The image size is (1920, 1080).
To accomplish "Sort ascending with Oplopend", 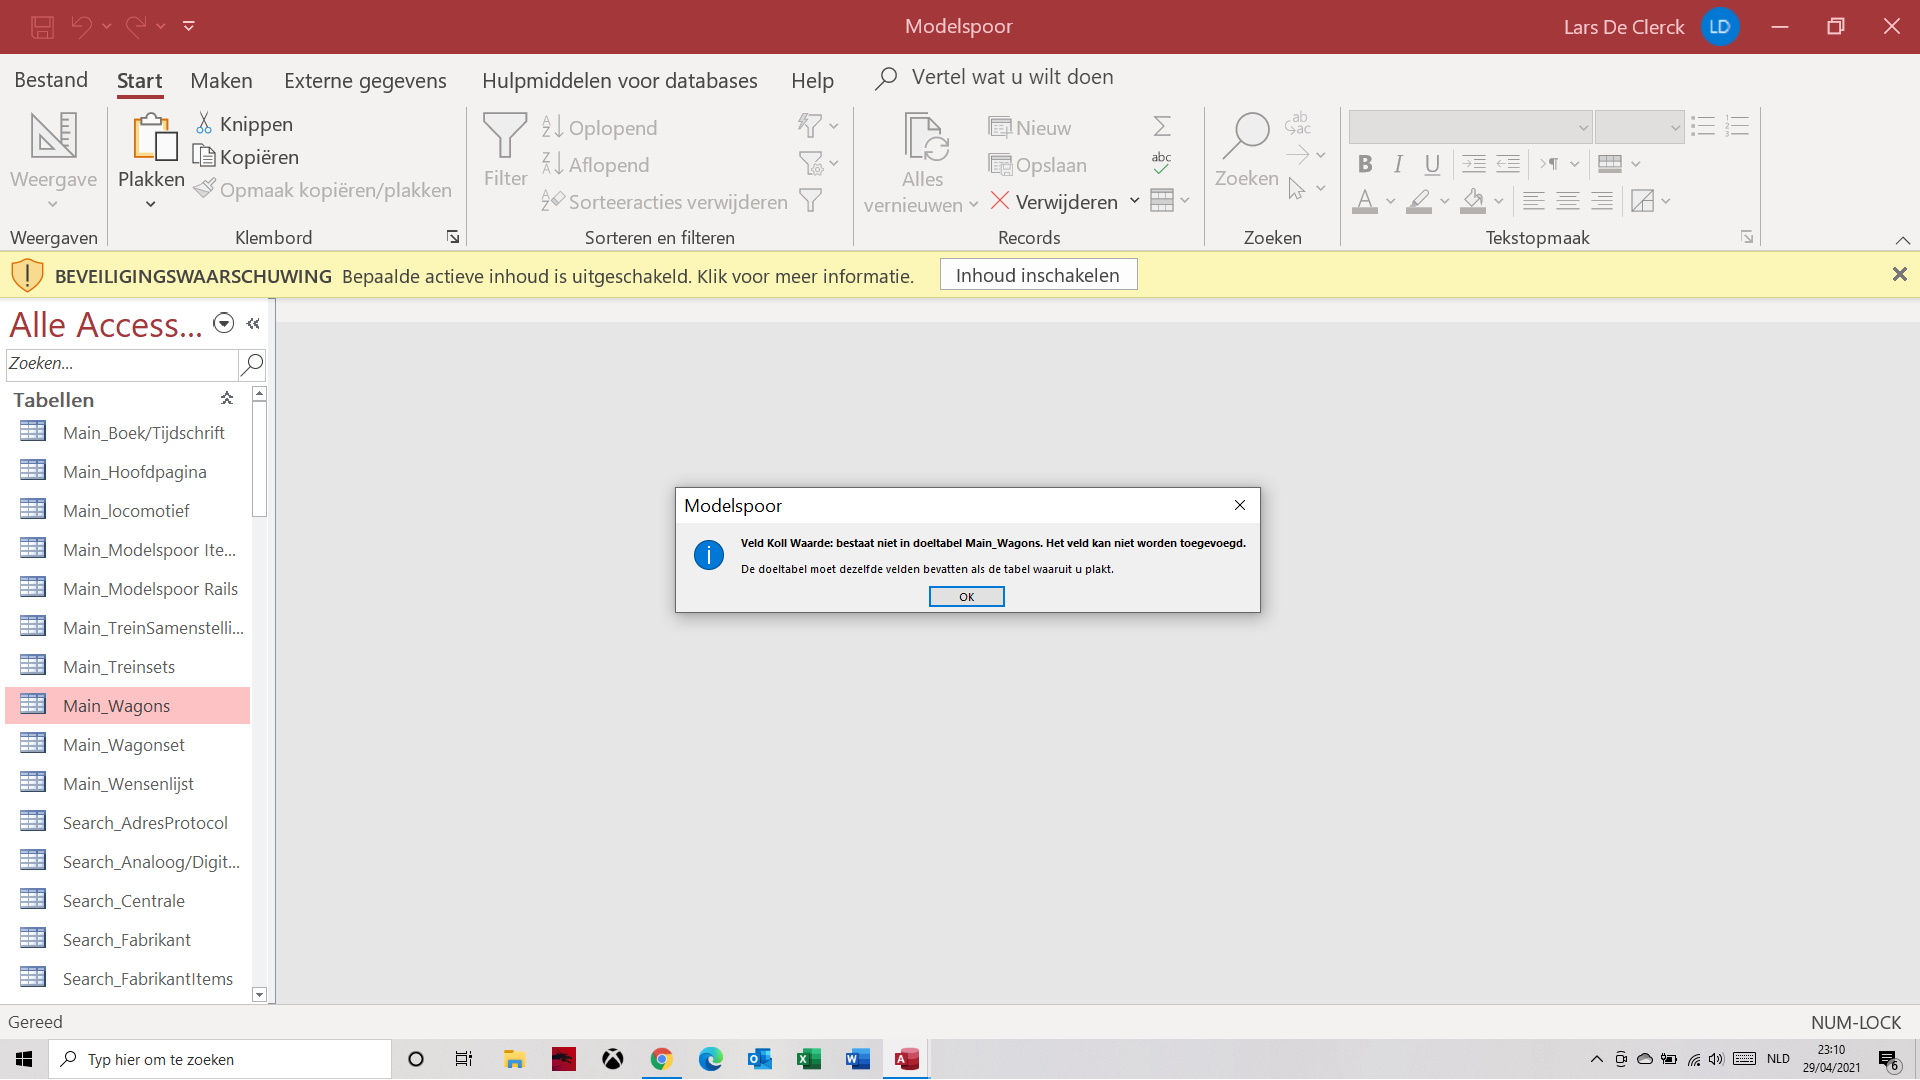I will (600, 128).
